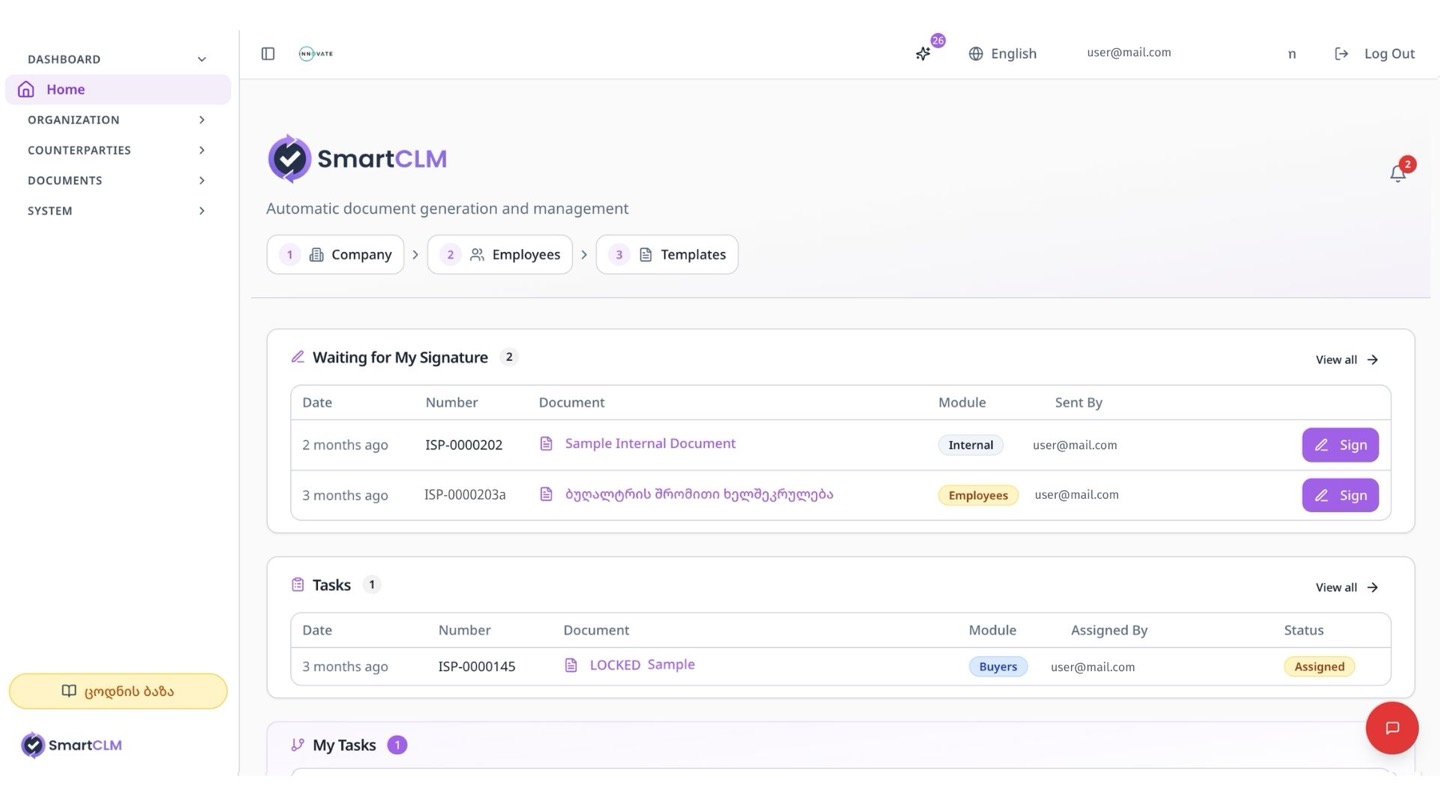
Task: Click the SmartCLM logo in main header
Action: (x=357, y=158)
